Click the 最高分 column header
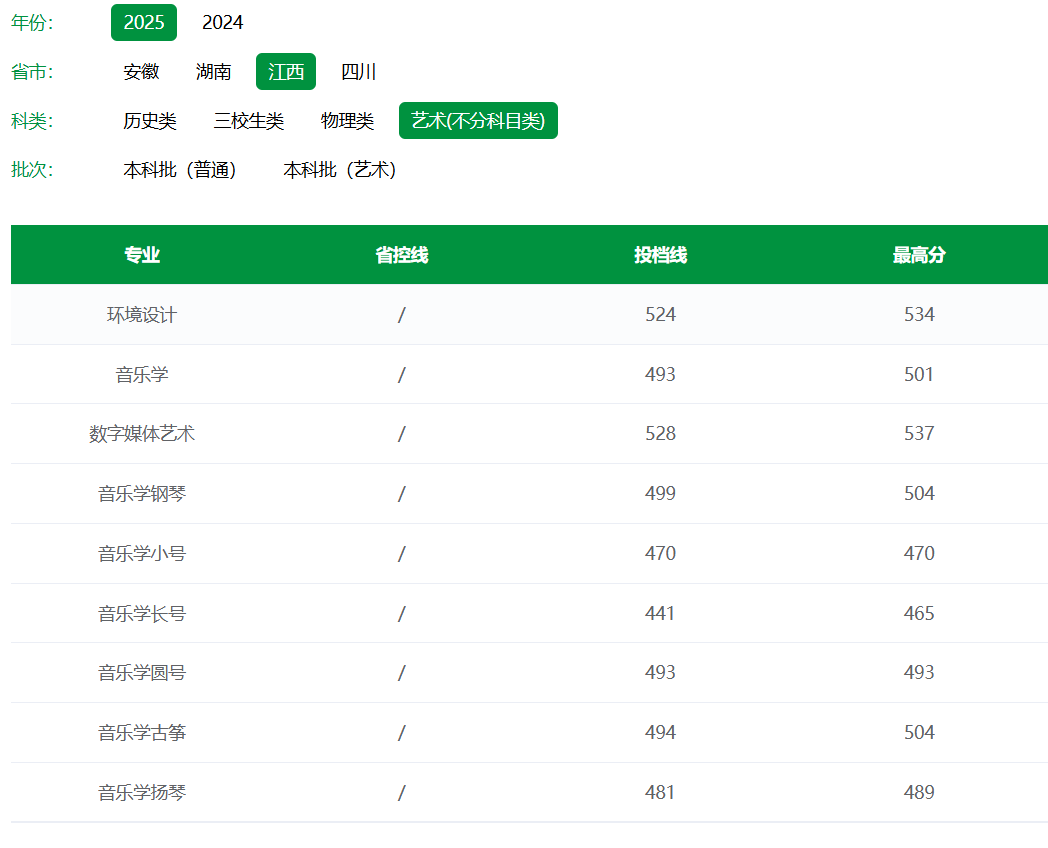Screen dimensions: 1048x848 pyautogui.click(x=919, y=255)
